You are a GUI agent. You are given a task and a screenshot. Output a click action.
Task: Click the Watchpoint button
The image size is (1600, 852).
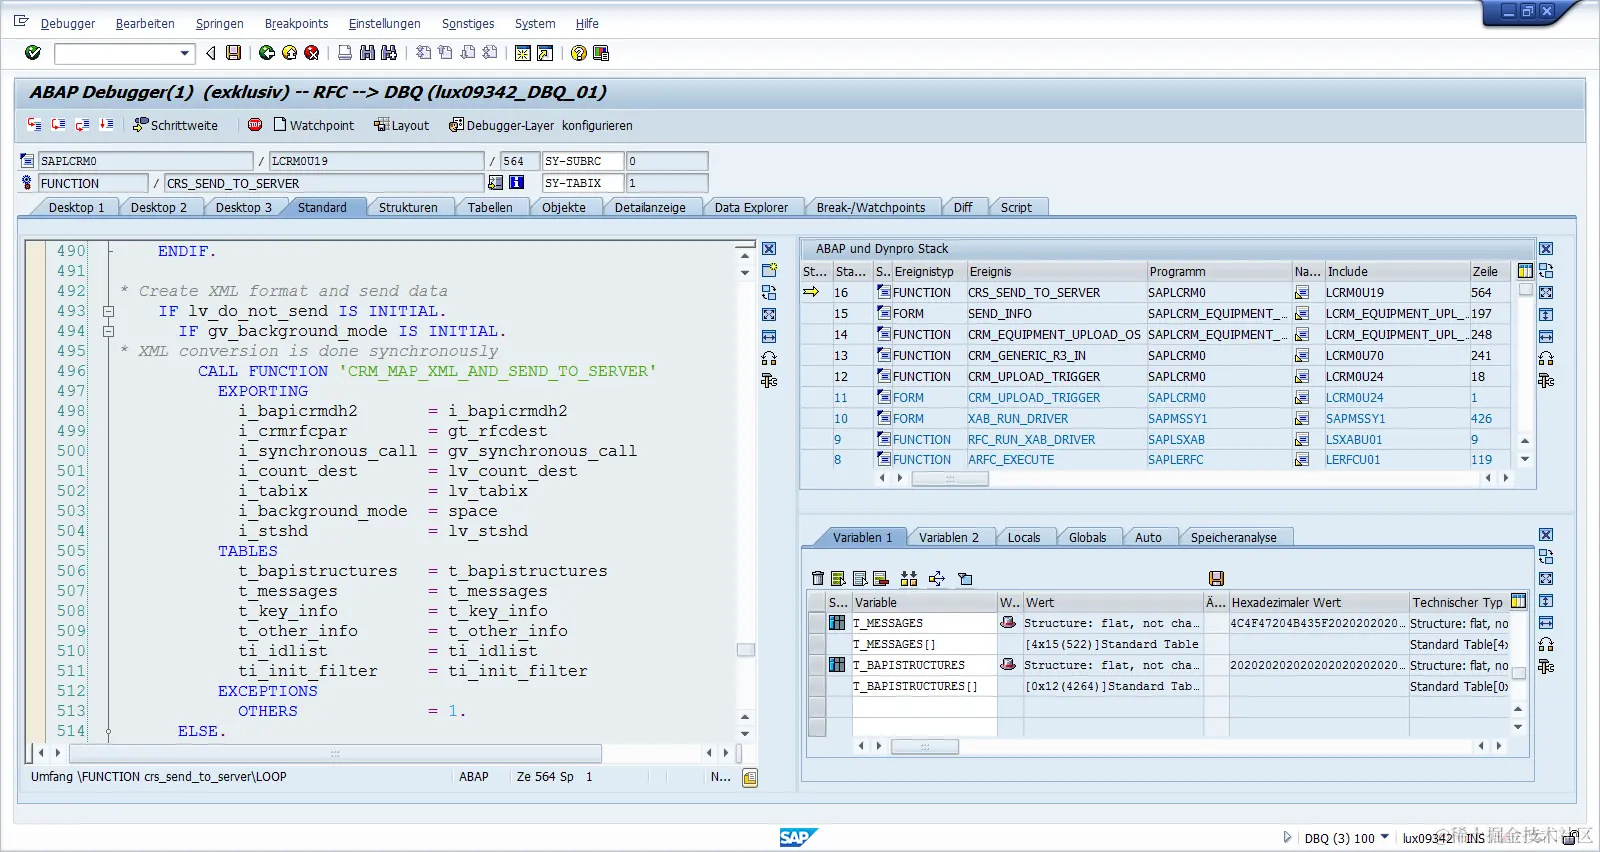tap(313, 125)
